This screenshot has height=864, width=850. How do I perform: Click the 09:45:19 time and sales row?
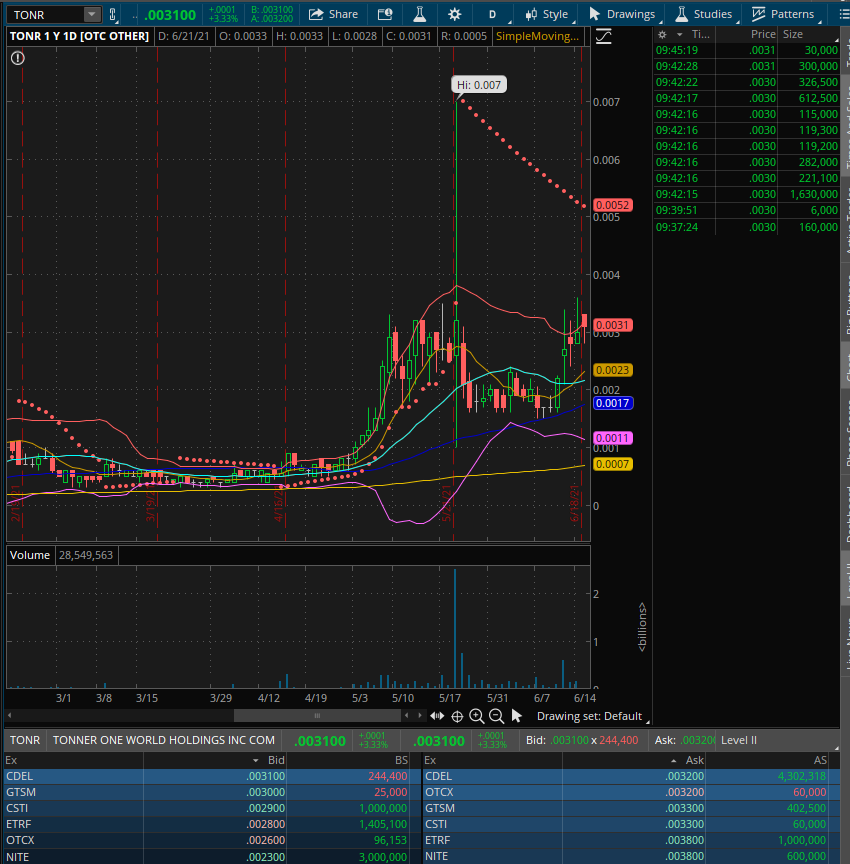746,50
